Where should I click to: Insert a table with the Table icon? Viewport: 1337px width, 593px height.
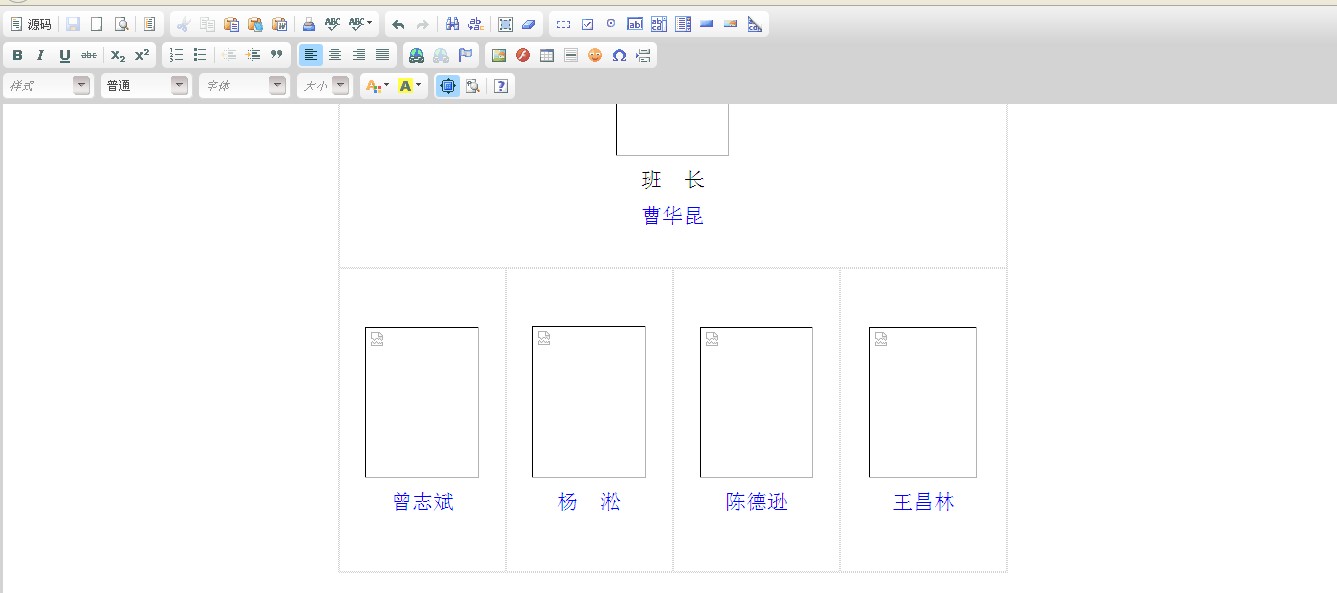[547, 56]
